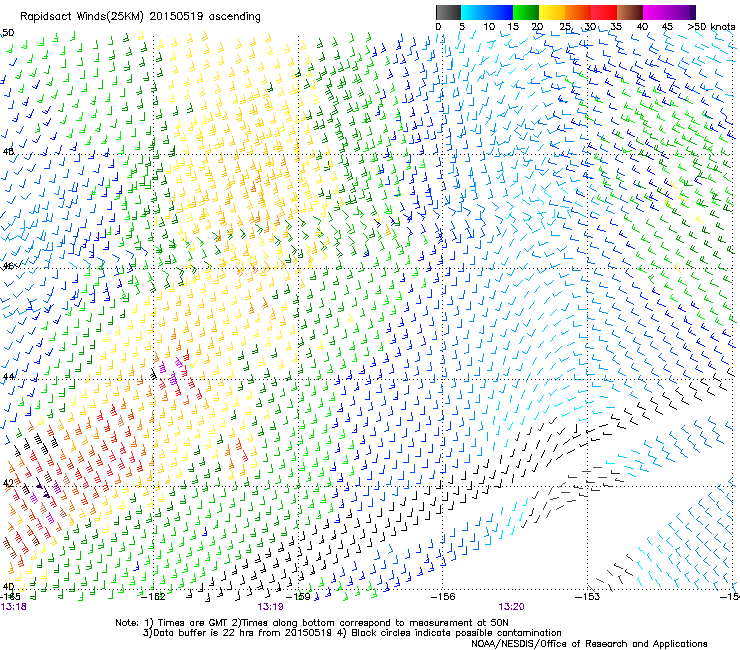
Task: Click the latitude label 40
Action: [8, 586]
